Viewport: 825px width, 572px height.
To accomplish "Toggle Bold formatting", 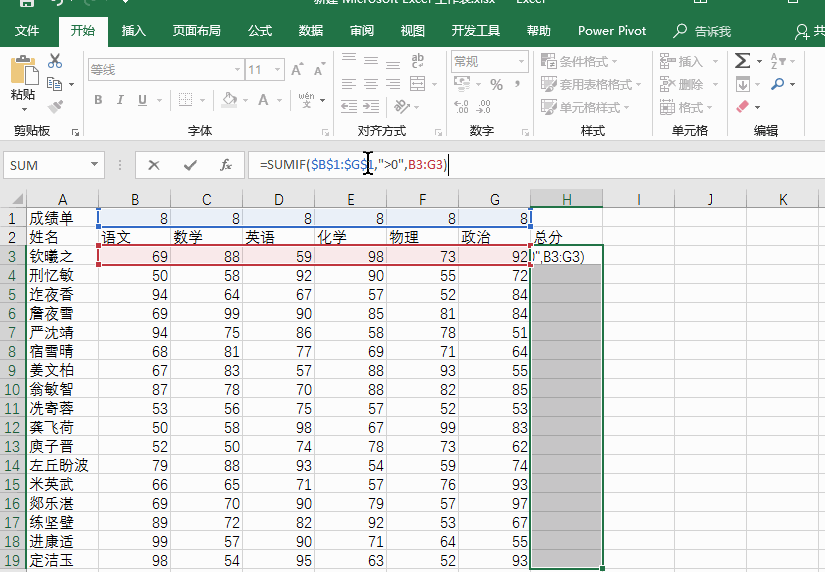I will coord(98,100).
